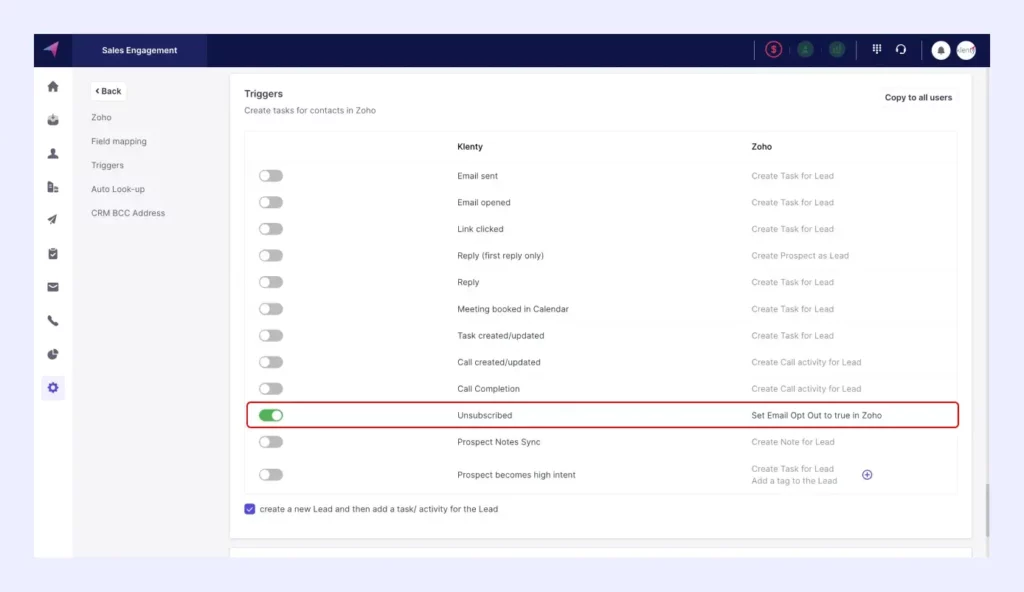
Task: Select the Sales Engagement header tab
Action: coord(139,50)
